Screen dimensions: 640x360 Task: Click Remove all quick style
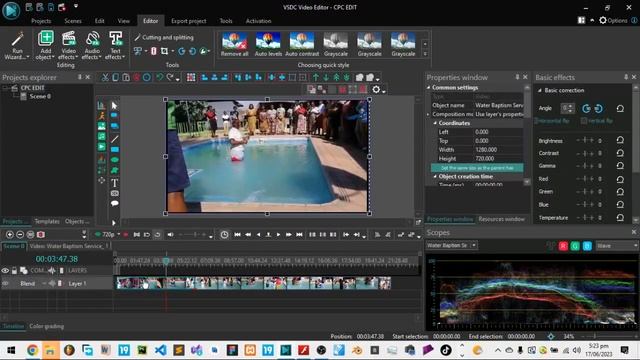[x=234, y=44]
